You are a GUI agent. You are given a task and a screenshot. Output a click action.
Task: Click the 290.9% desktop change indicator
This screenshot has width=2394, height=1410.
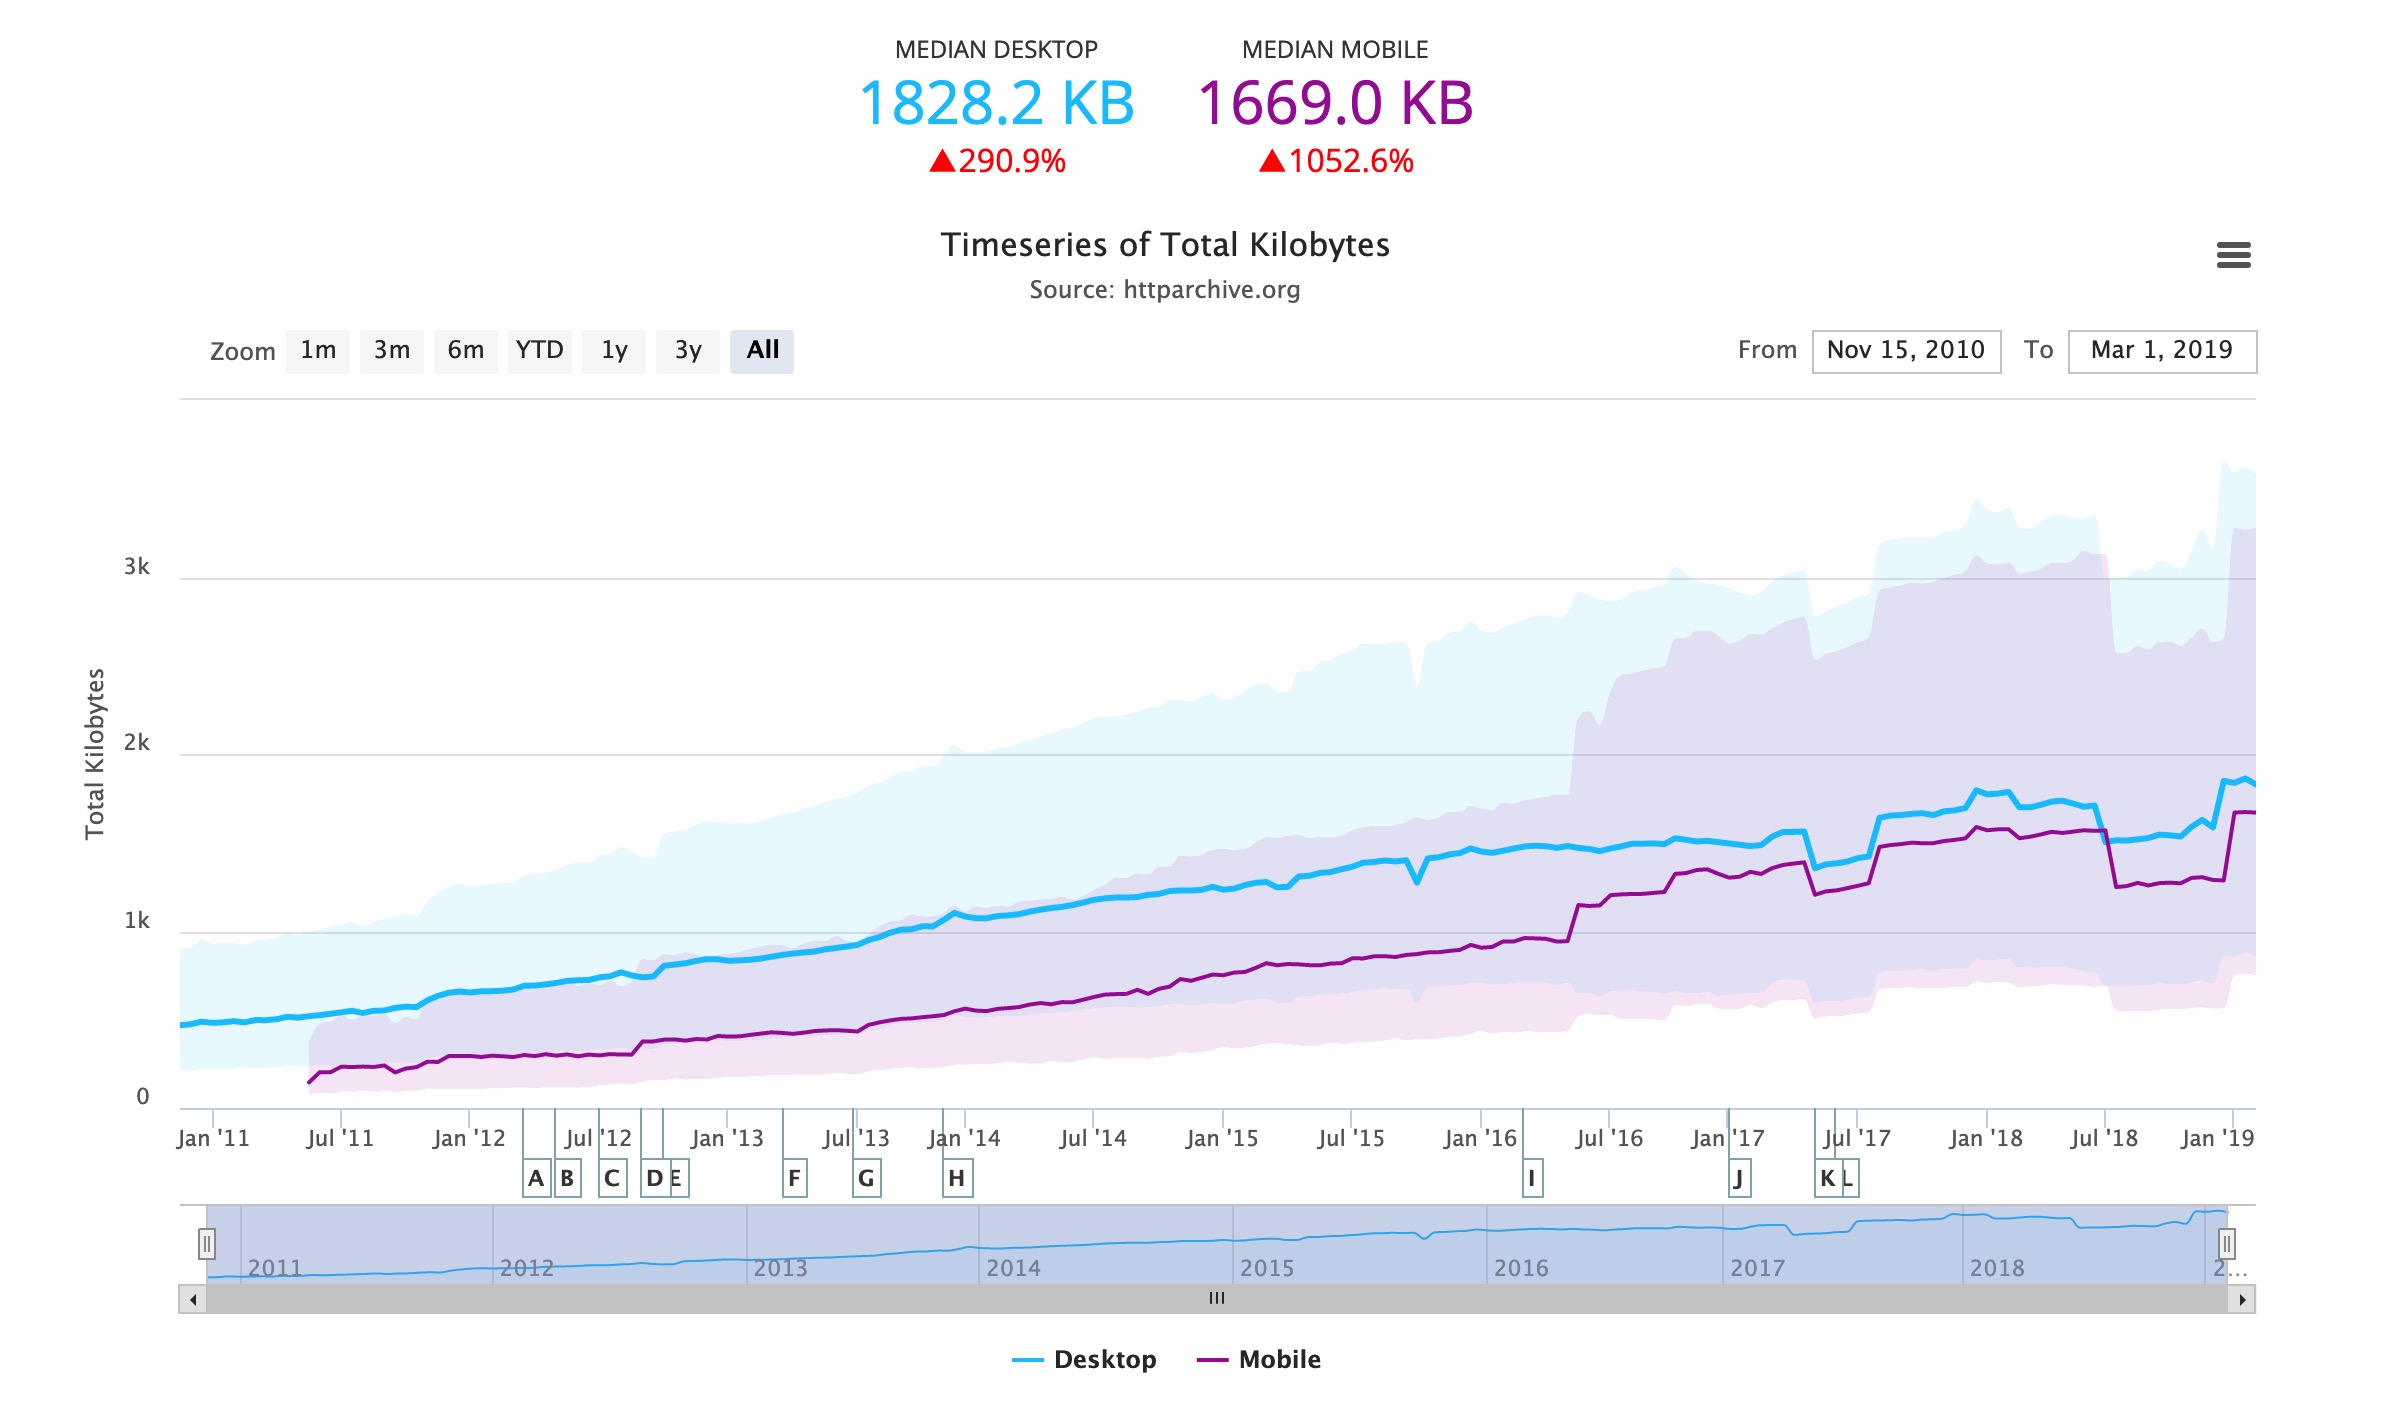[x=997, y=161]
